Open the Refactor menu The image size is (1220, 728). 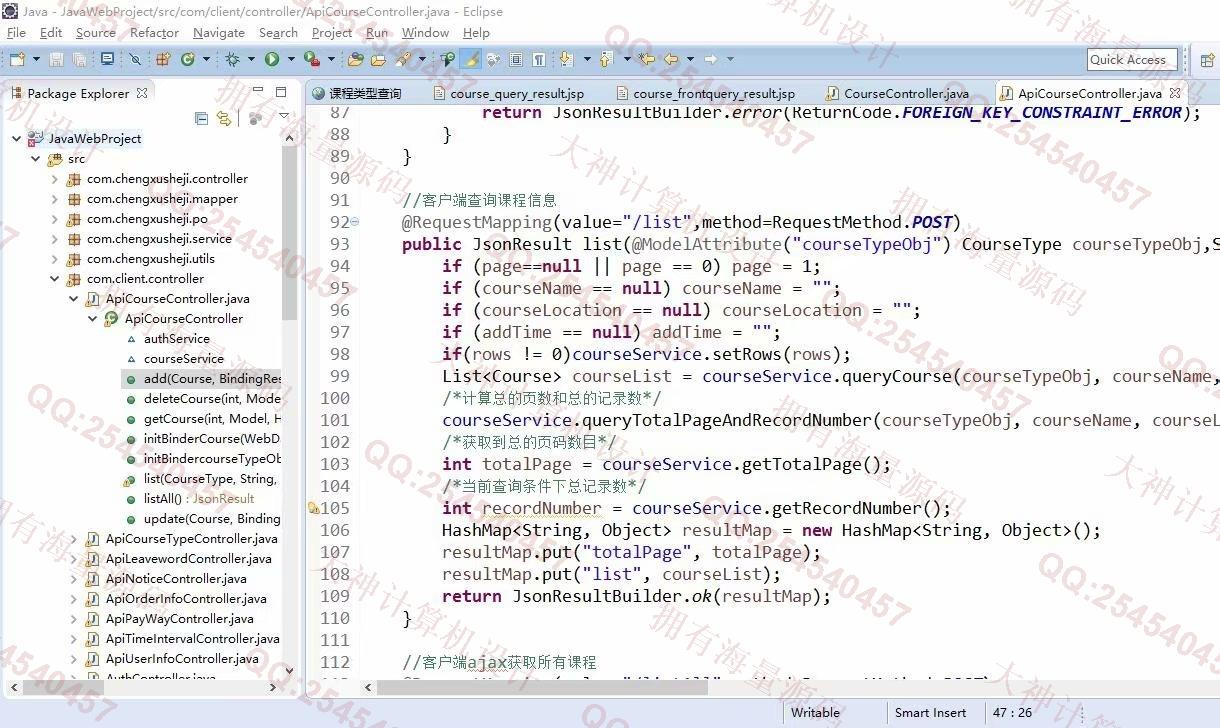pos(154,33)
